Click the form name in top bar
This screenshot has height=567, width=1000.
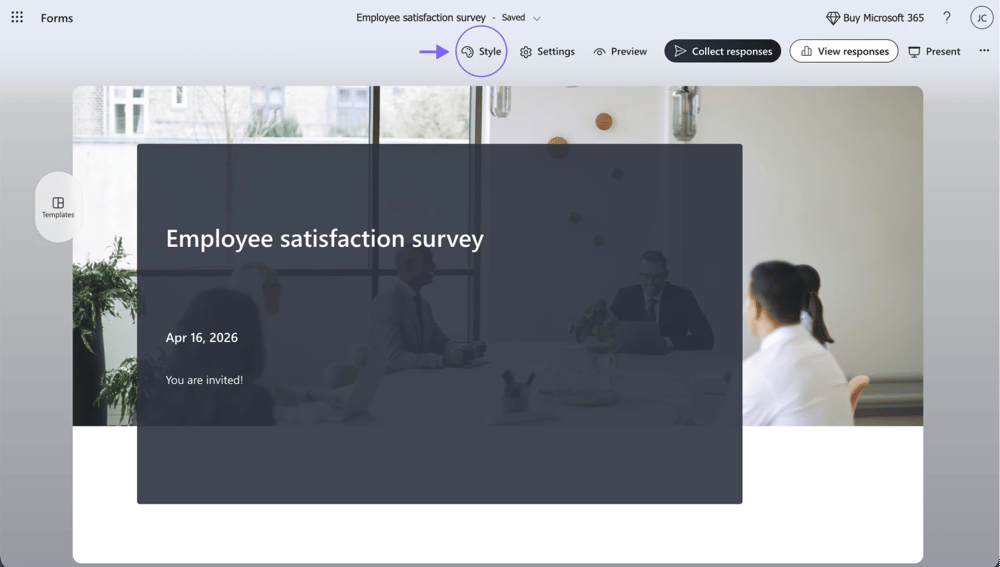(x=421, y=18)
